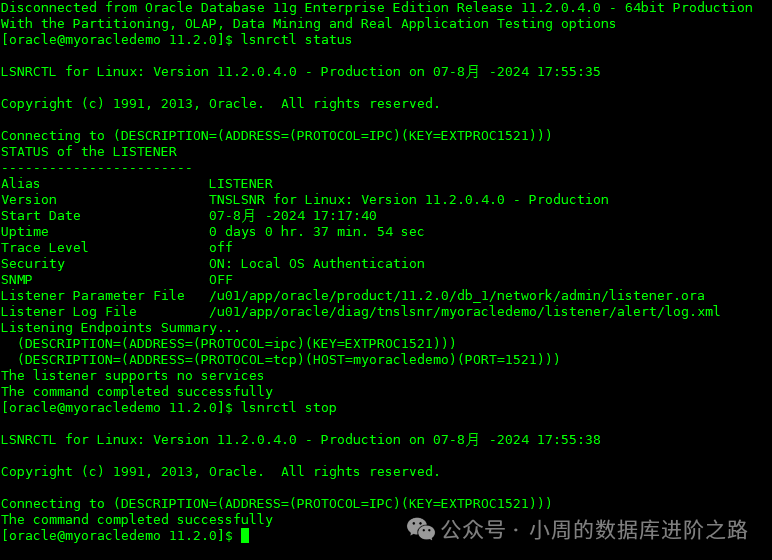Select the 'TNSLSNR for Linux' version value
772x560 pixels.
[409, 199]
